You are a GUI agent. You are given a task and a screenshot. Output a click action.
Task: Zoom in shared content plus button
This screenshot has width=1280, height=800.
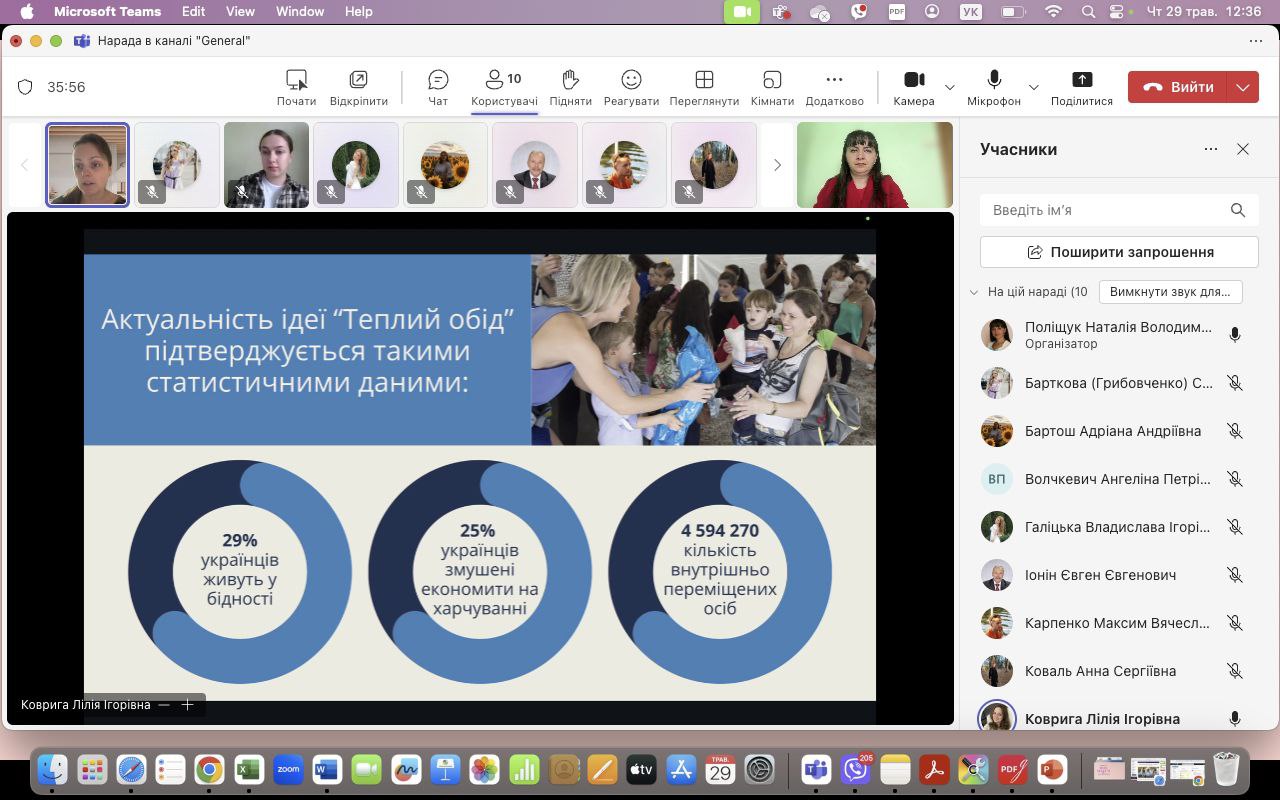click(x=187, y=705)
